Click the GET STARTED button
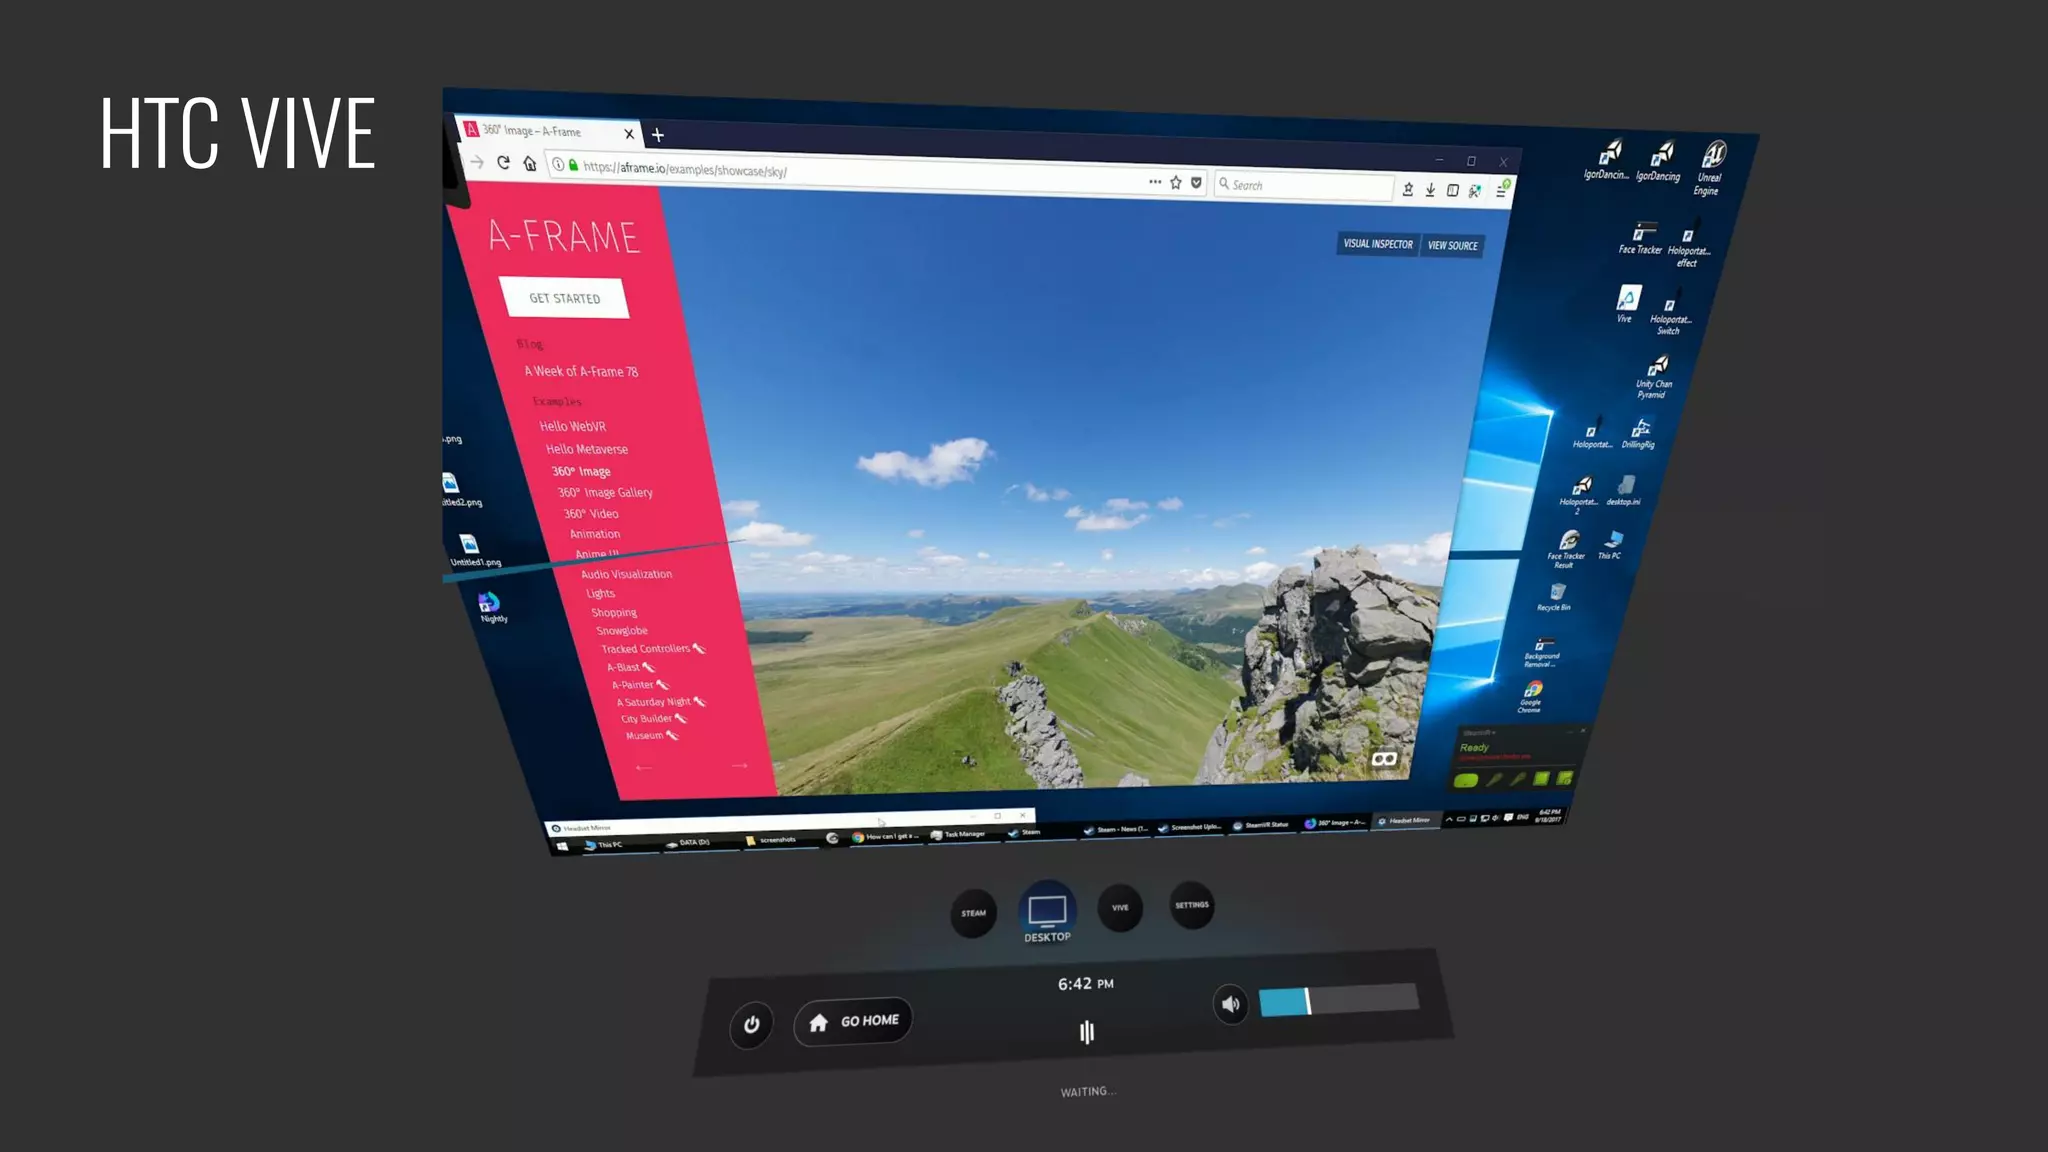This screenshot has width=2048, height=1152. 564,298
